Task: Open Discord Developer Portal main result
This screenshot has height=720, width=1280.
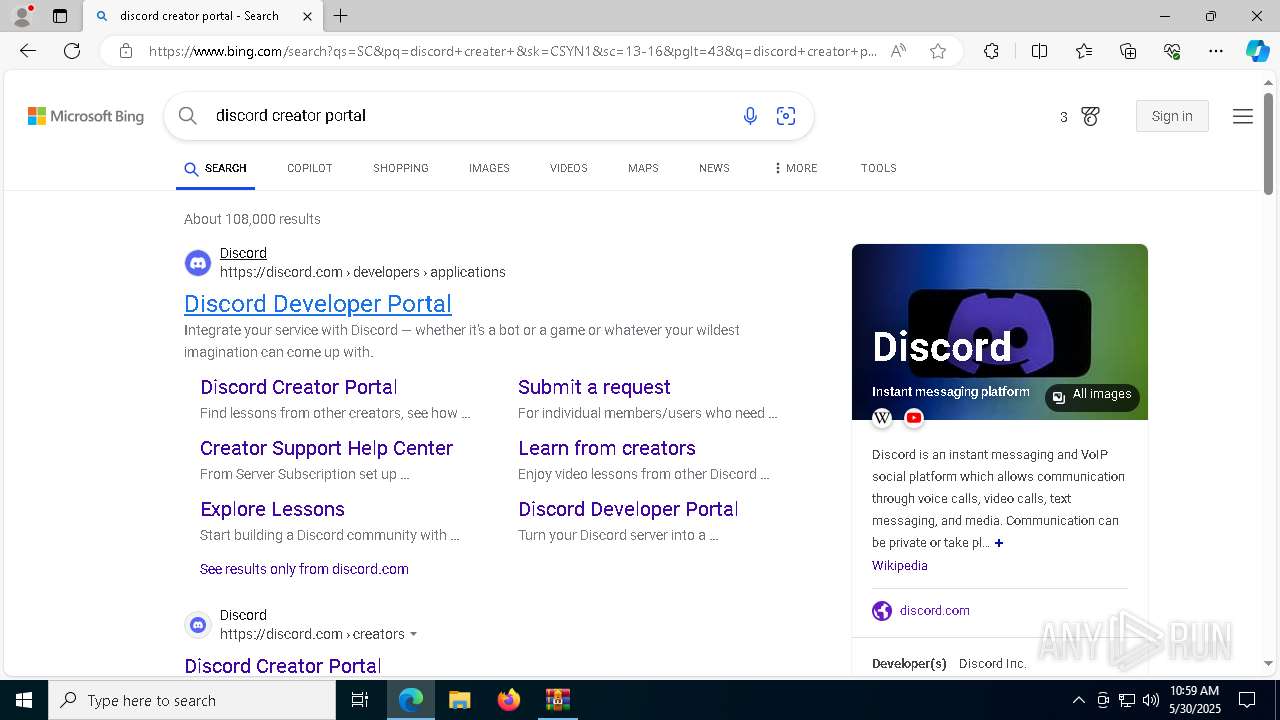Action: [318, 303]
